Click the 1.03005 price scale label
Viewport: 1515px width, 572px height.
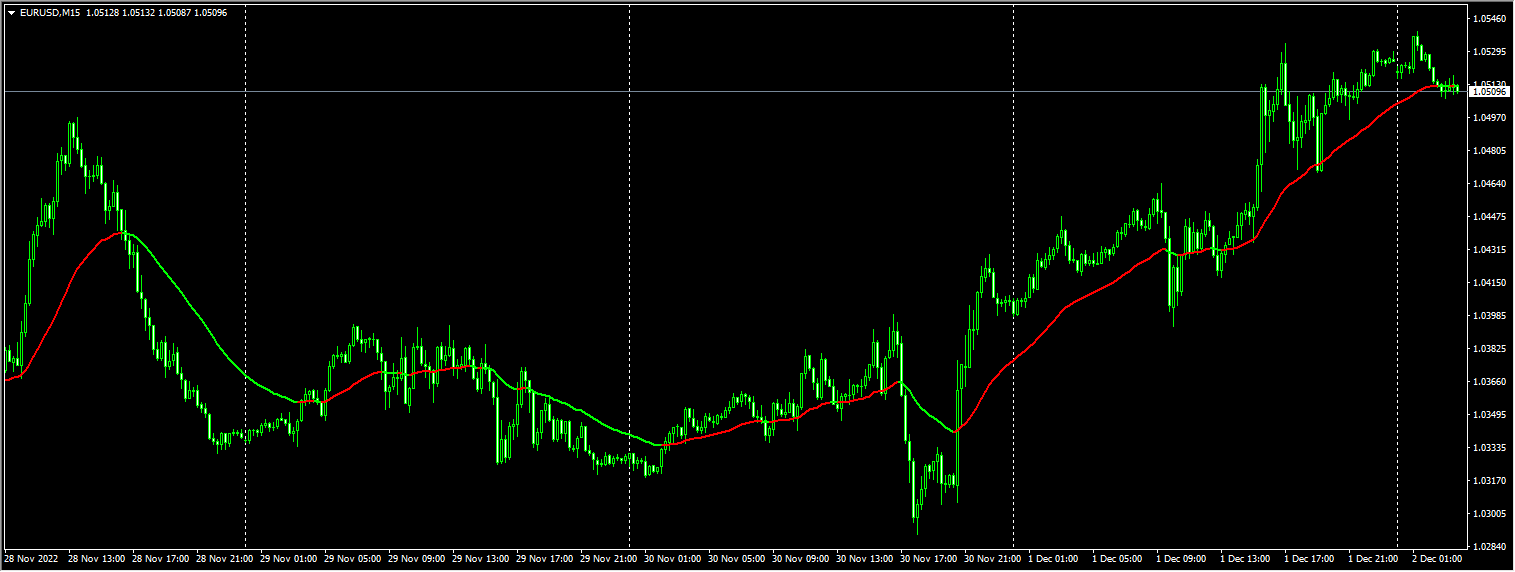coord(1491,514)
